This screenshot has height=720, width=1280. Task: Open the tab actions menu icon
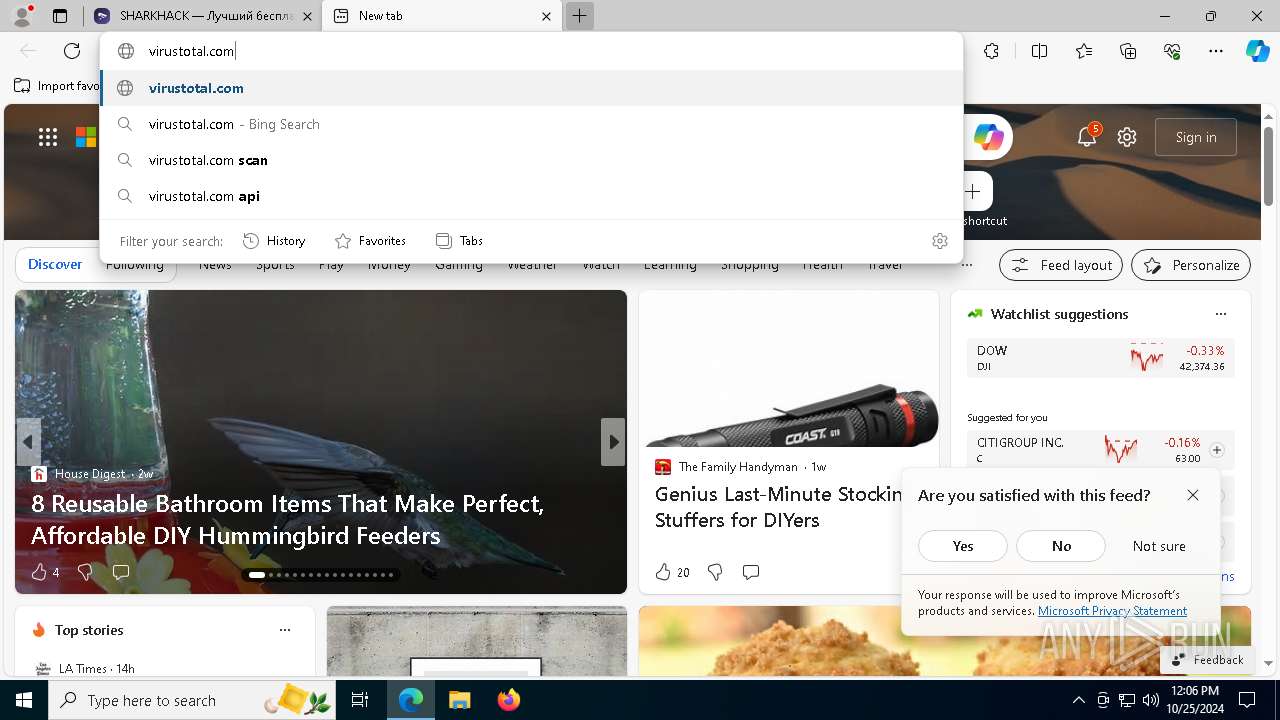[x=60, y=16]
